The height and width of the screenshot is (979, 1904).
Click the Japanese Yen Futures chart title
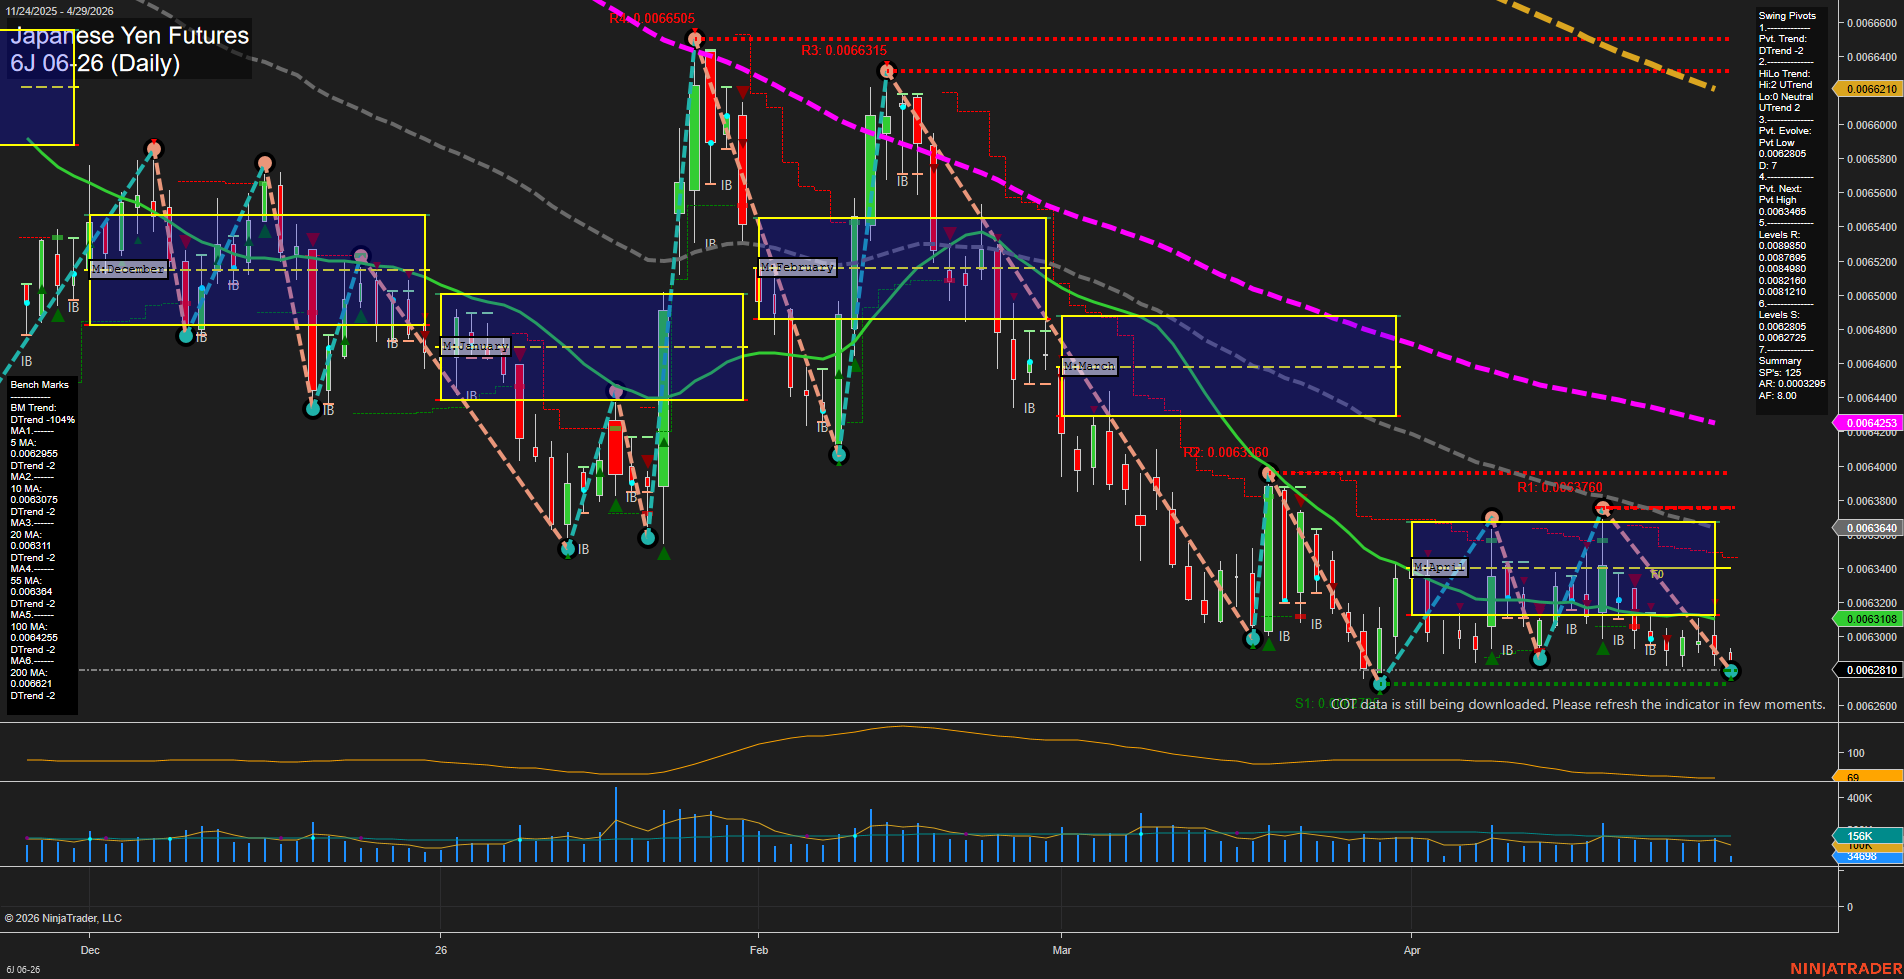(x=130, y=35)
